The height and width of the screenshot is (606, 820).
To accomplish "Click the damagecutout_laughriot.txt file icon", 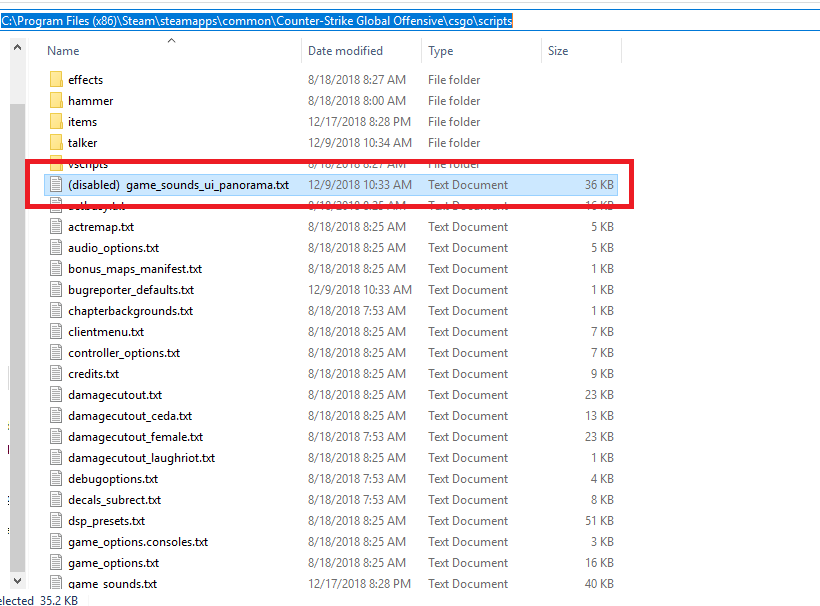I will 56,458.
